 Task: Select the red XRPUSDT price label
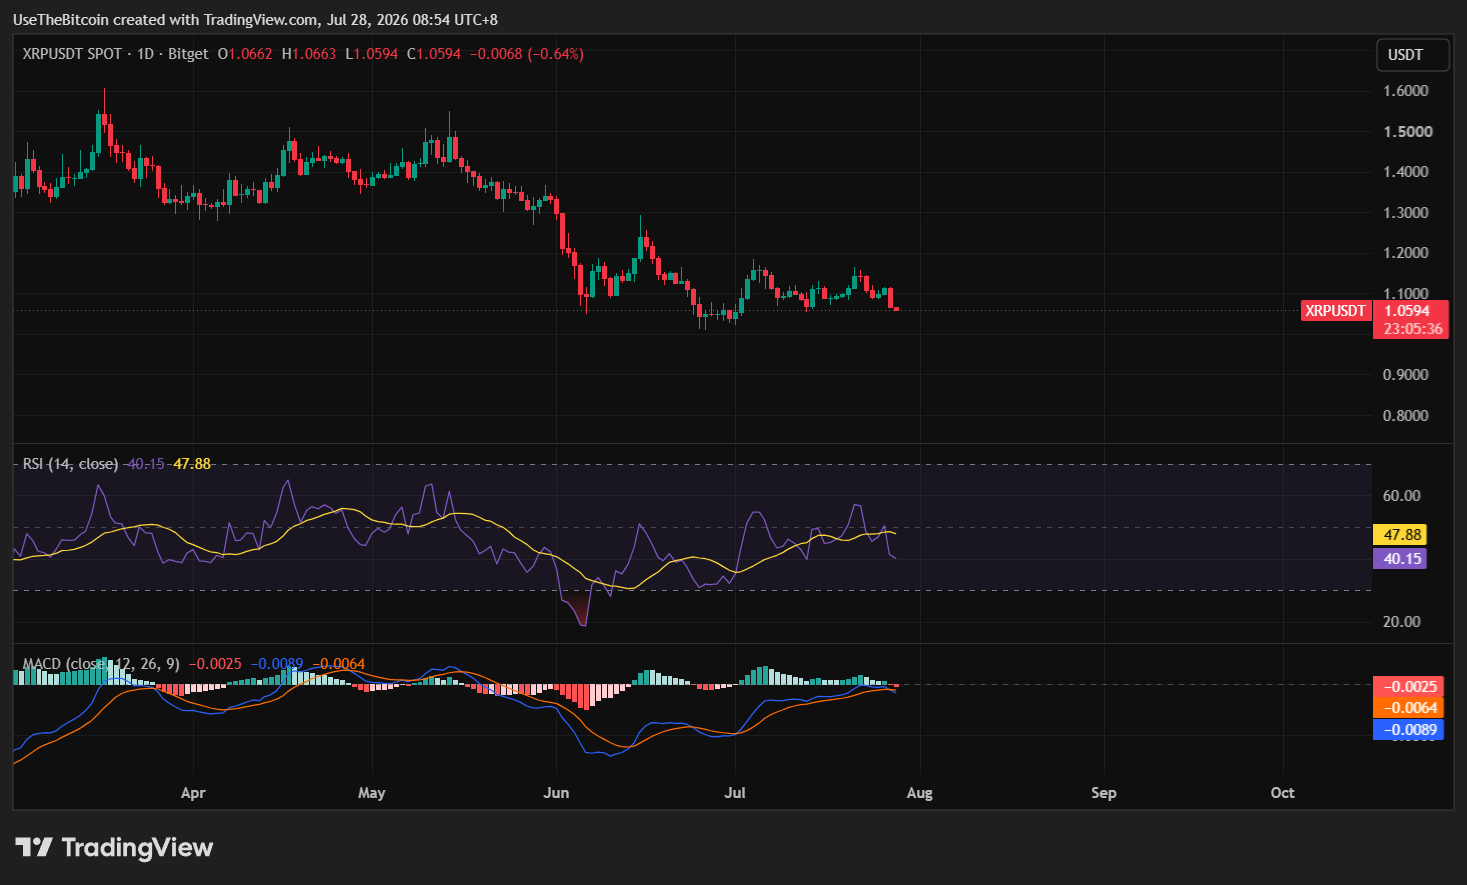coord(1335,311)
